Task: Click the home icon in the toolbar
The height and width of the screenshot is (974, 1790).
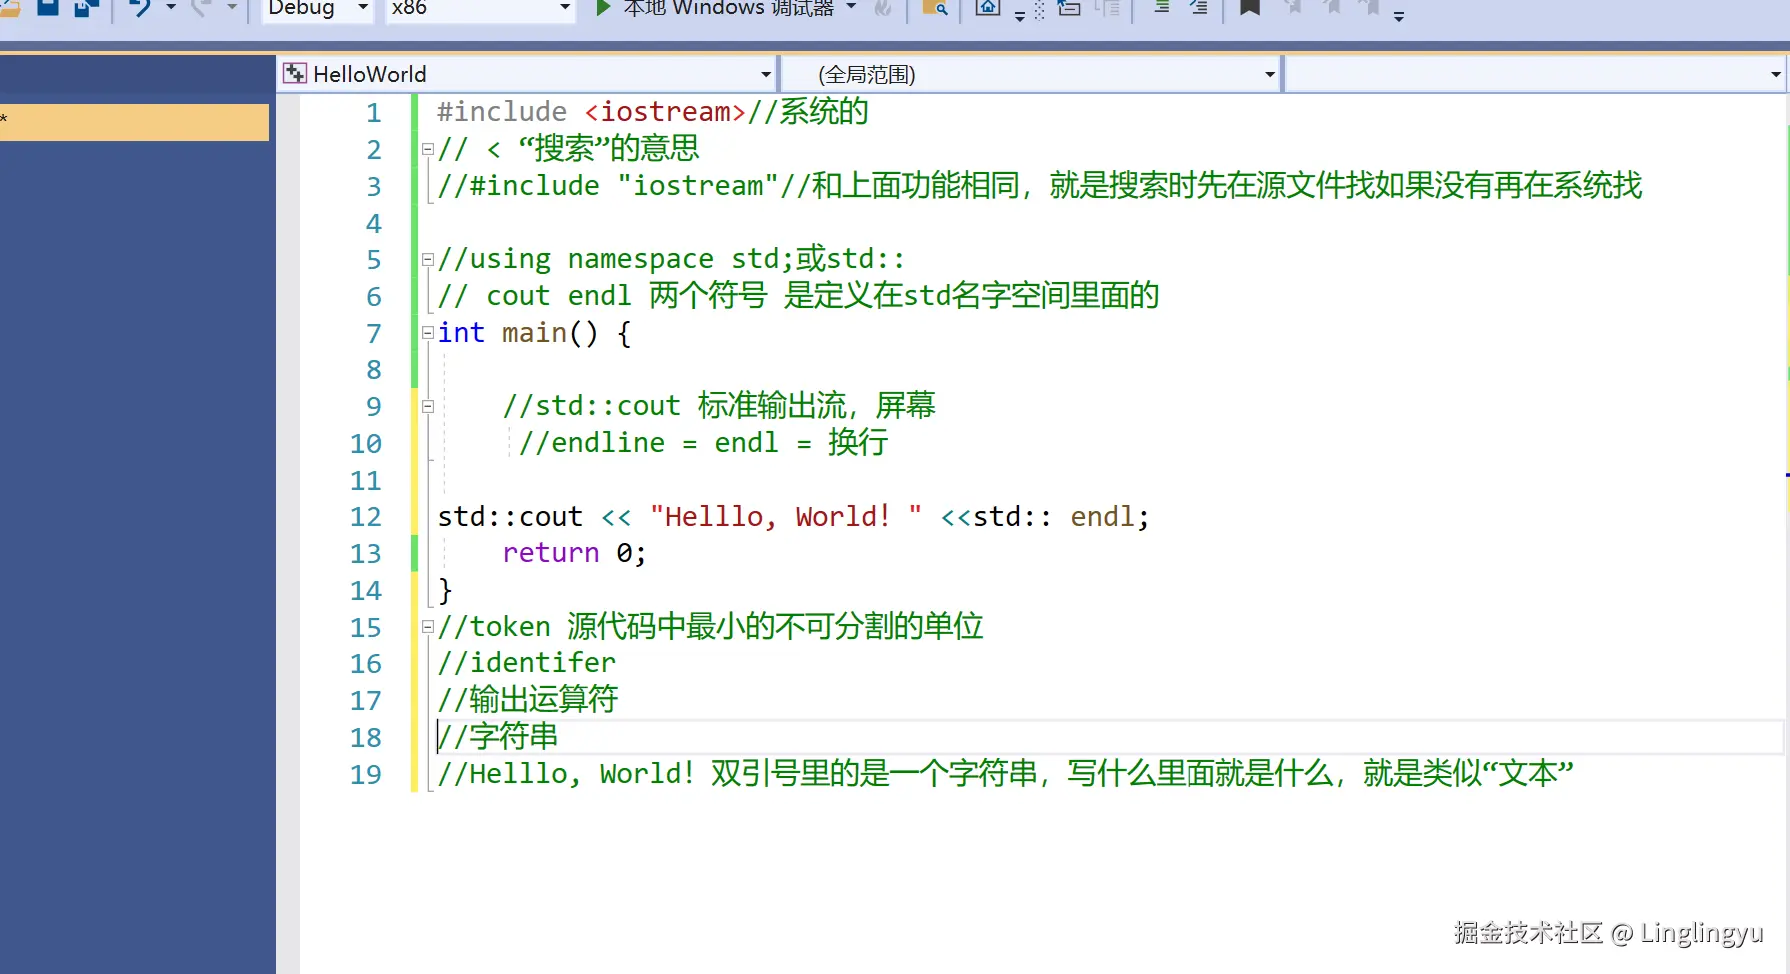Action: point(987,8)
